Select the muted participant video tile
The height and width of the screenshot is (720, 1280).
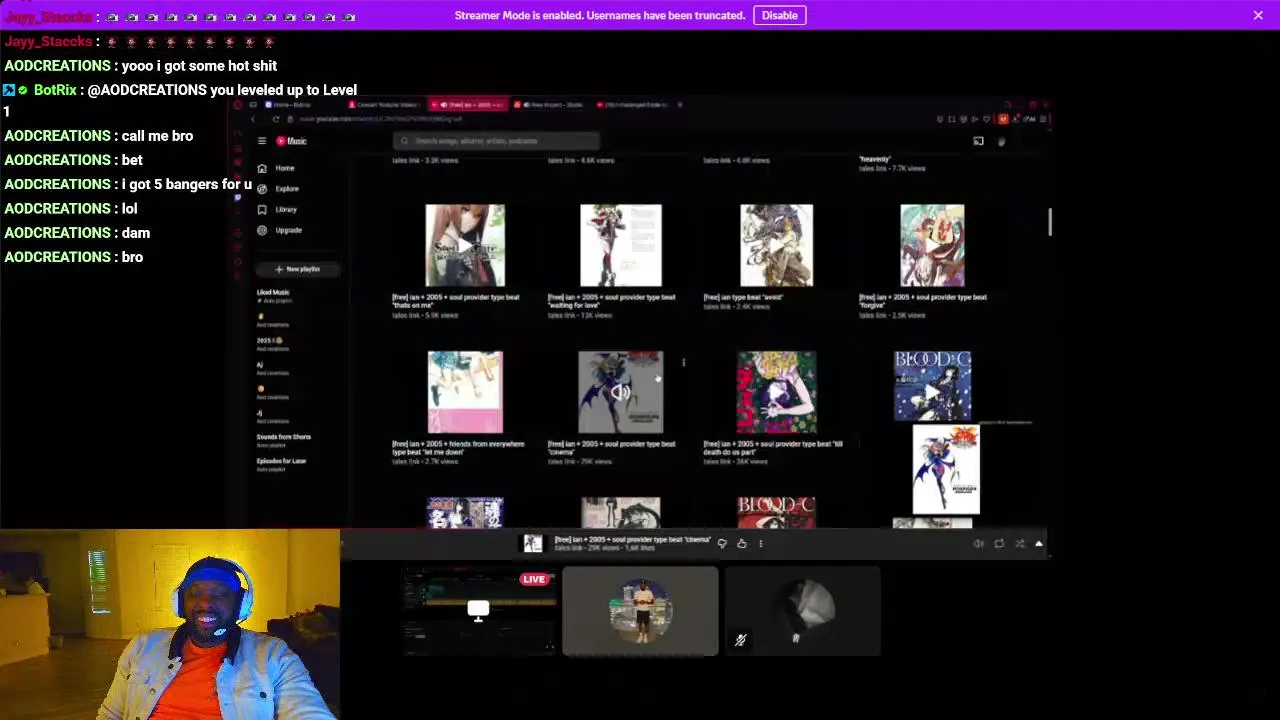(x=803, y=611)
